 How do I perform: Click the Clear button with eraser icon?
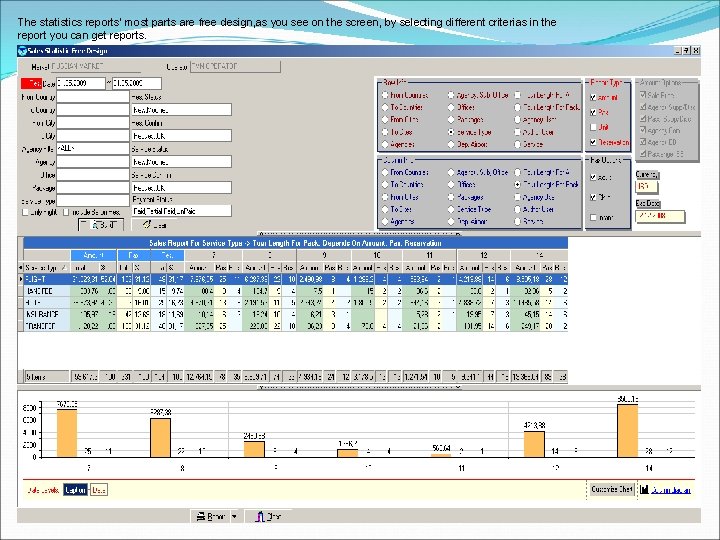pos(155,225)
